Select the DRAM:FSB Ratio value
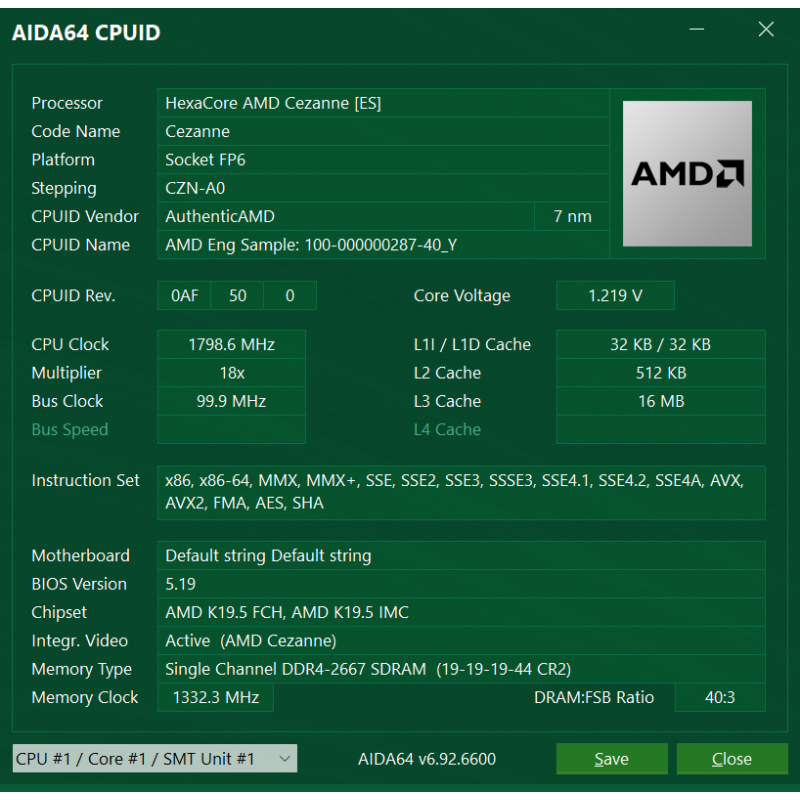This screenshot has width=800, height=800. point(720,697)
